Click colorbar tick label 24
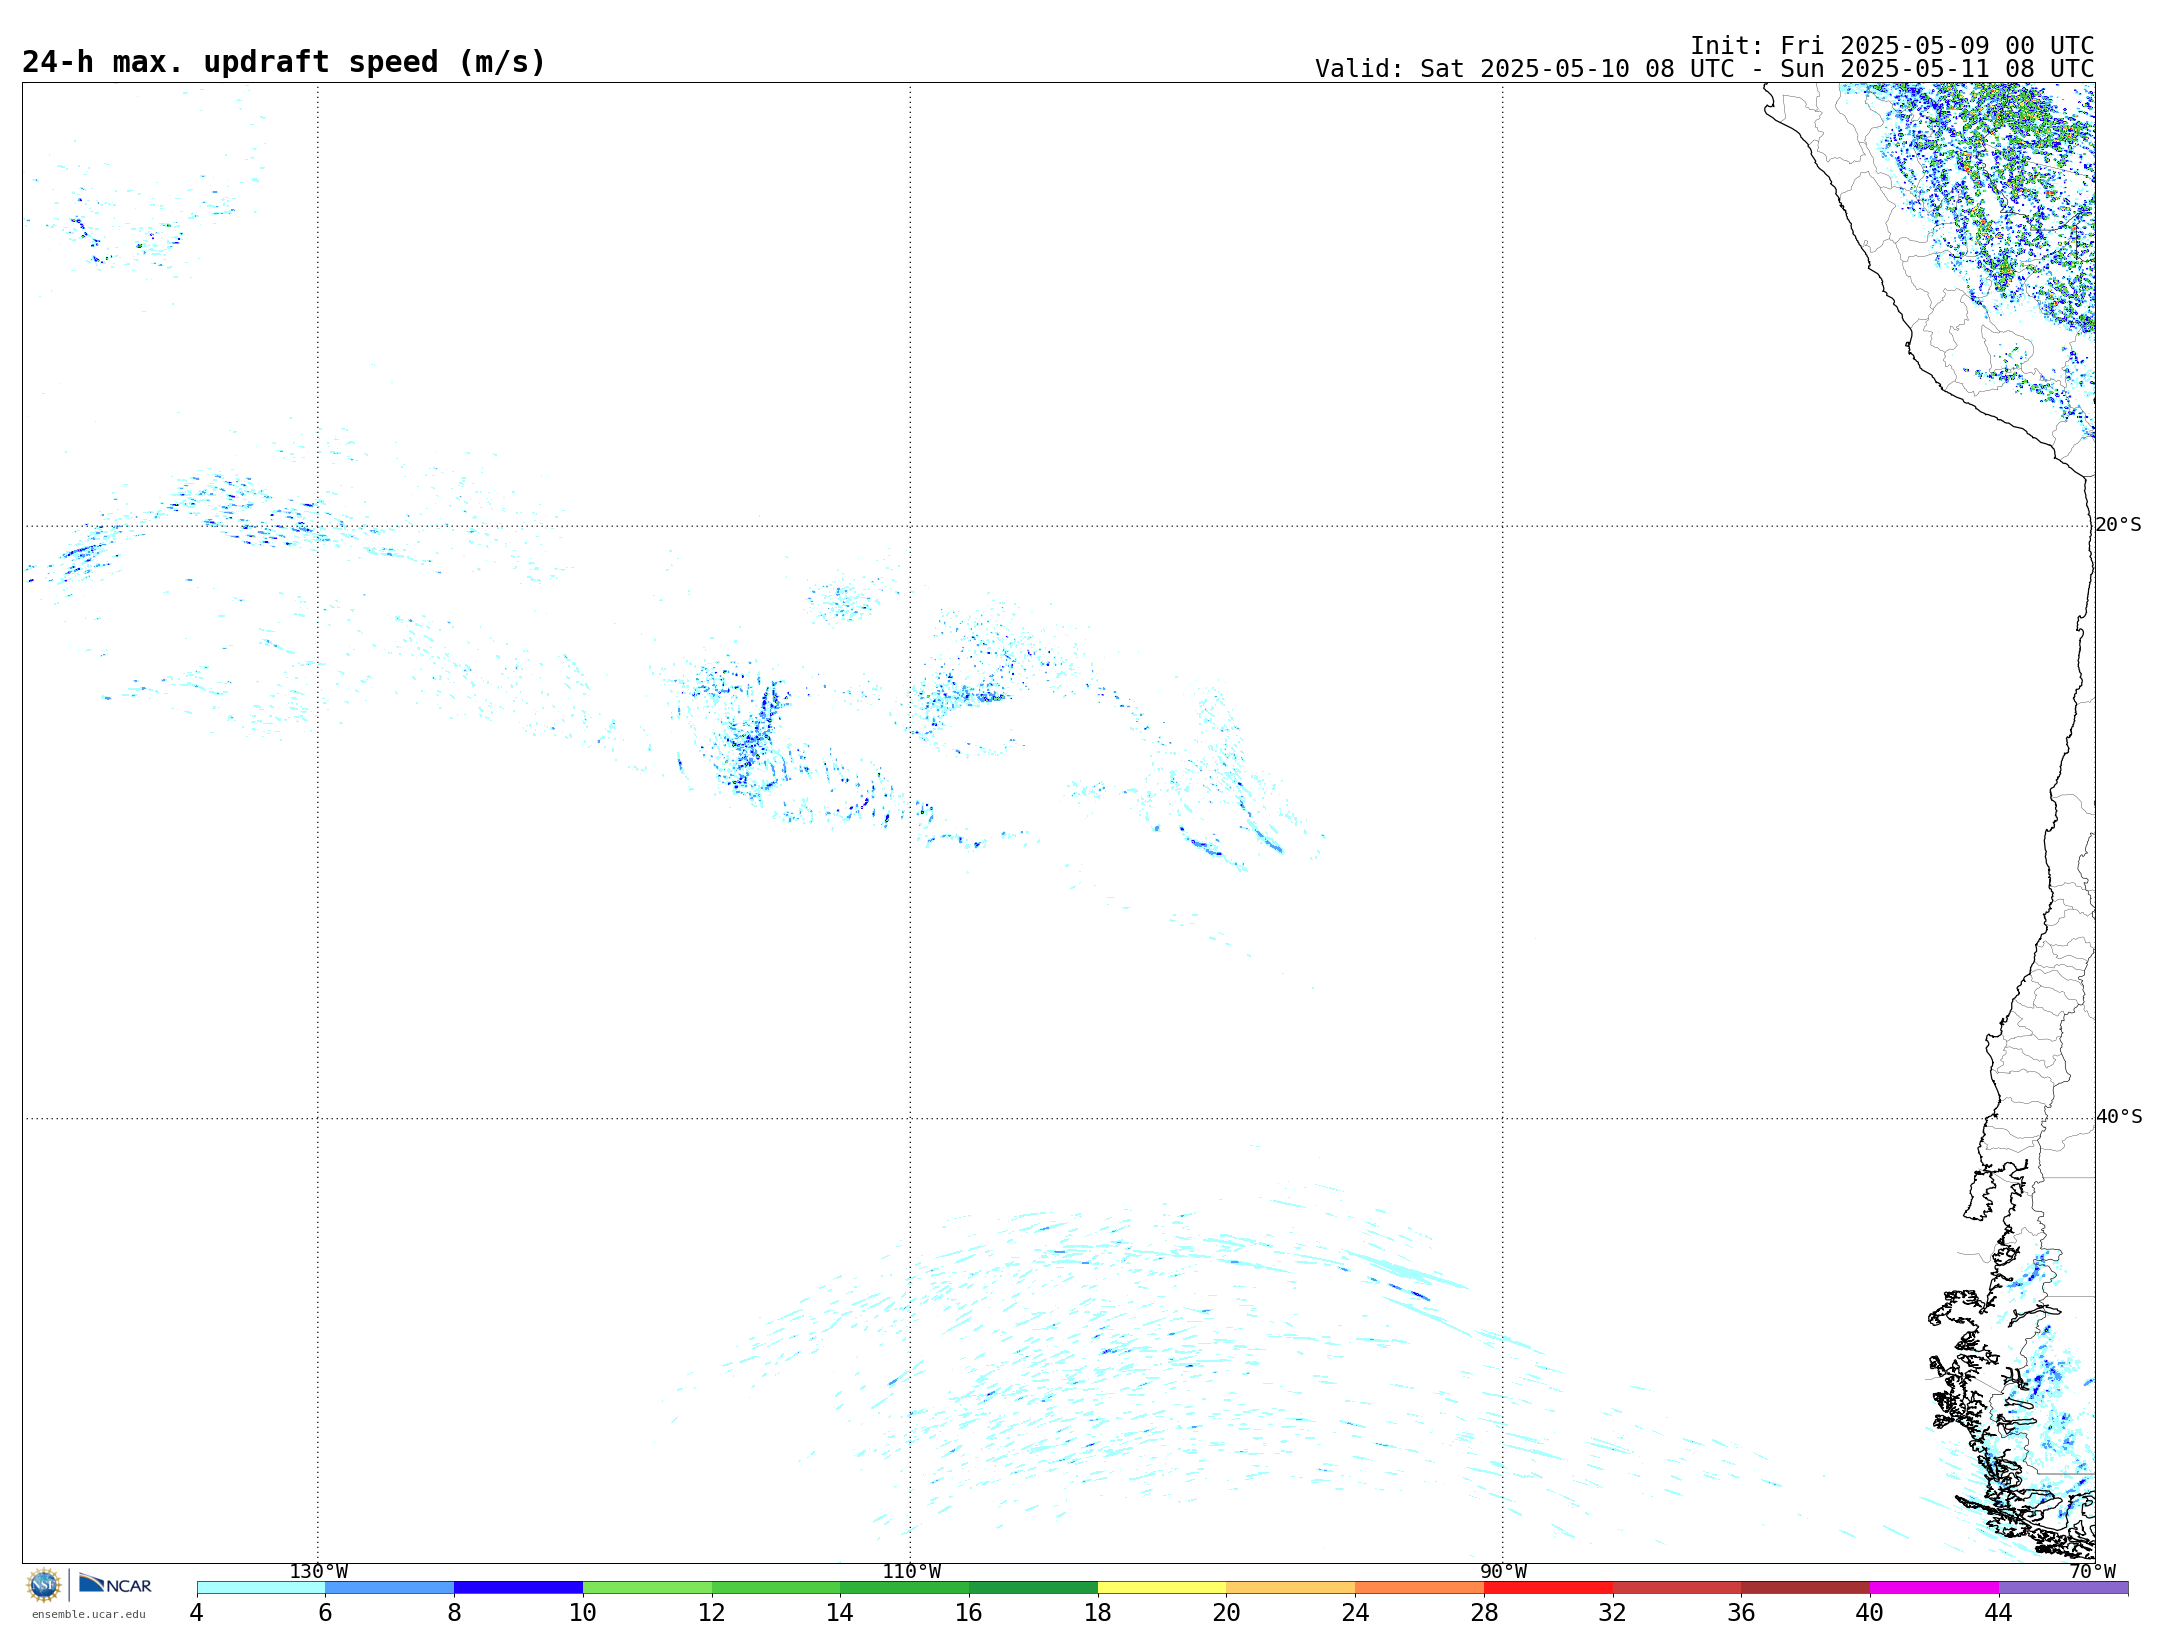Viewport: 2160px width, 1626px height. click(1355, 1613)
